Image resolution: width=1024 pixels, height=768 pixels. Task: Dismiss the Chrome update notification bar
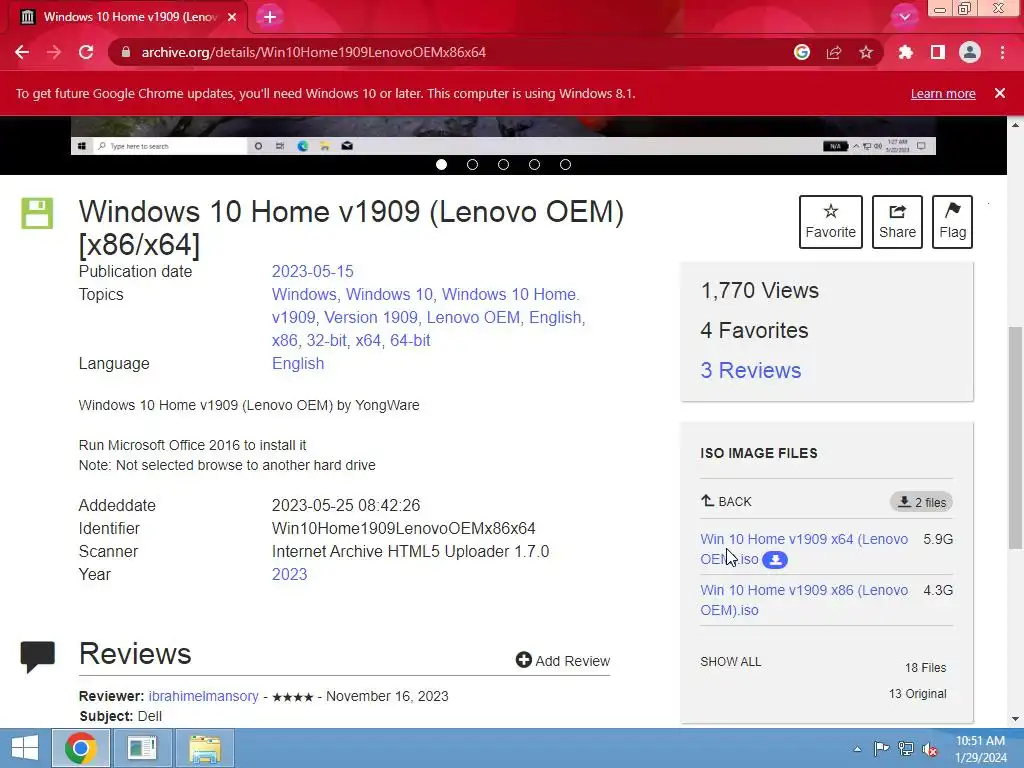[x=1000, y=93]
